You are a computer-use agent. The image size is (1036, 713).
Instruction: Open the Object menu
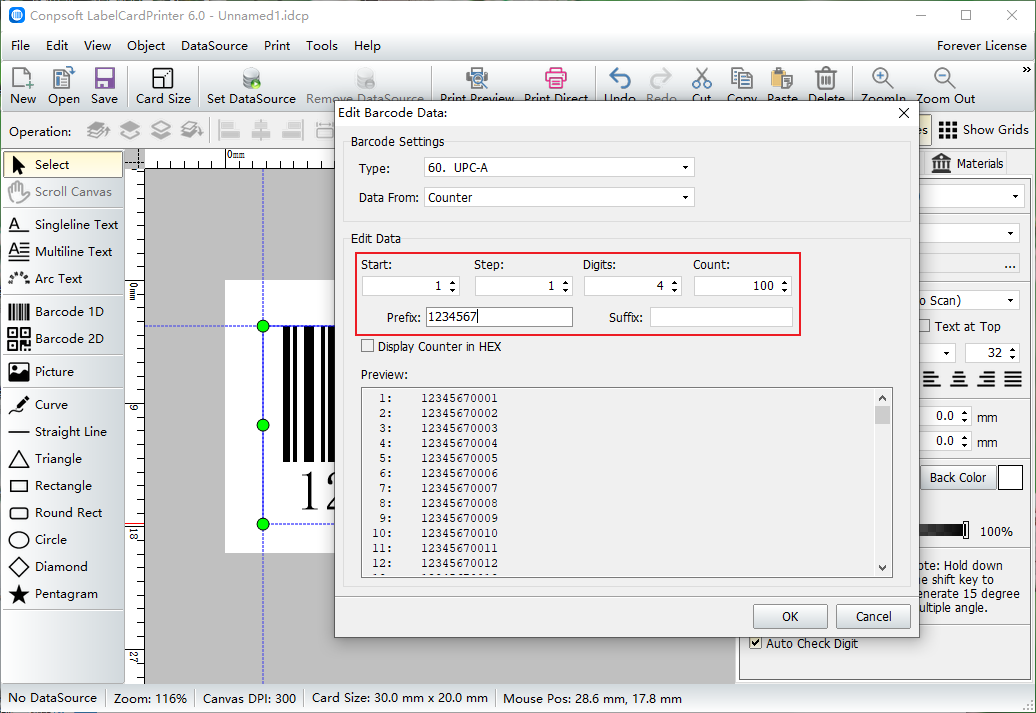[146, 46]
